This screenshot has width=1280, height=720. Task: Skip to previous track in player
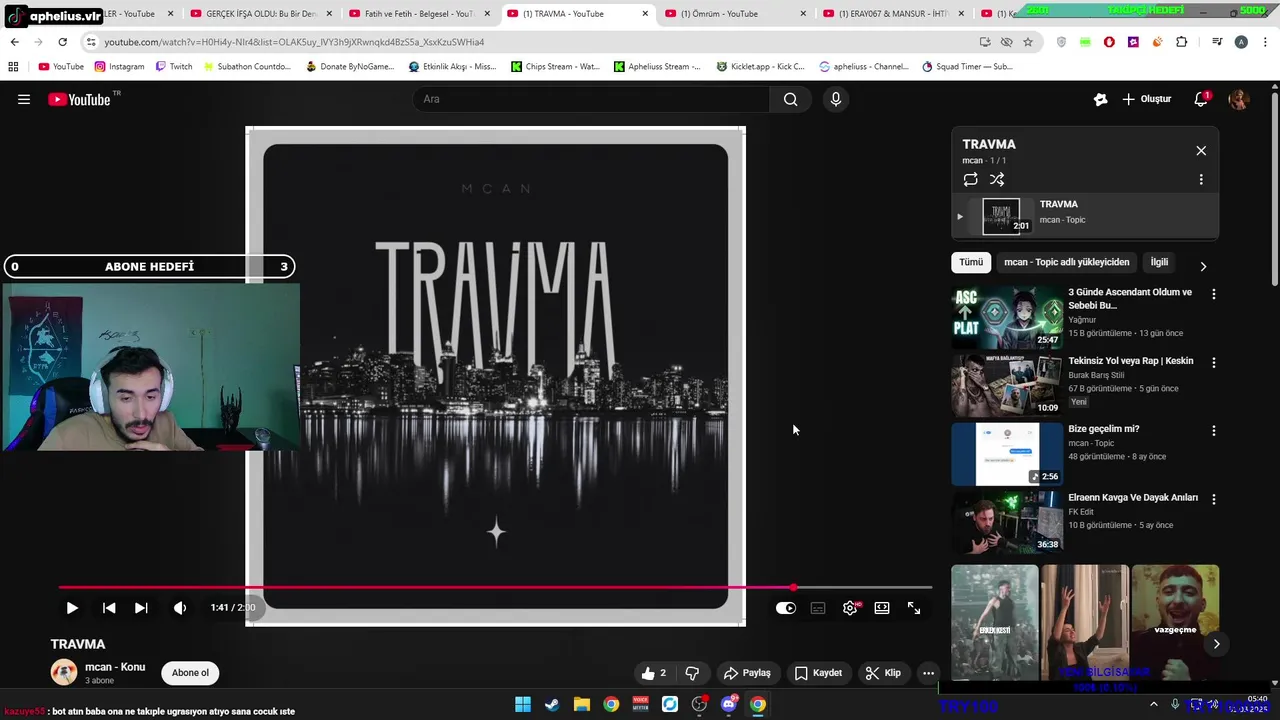pos(109,608)
